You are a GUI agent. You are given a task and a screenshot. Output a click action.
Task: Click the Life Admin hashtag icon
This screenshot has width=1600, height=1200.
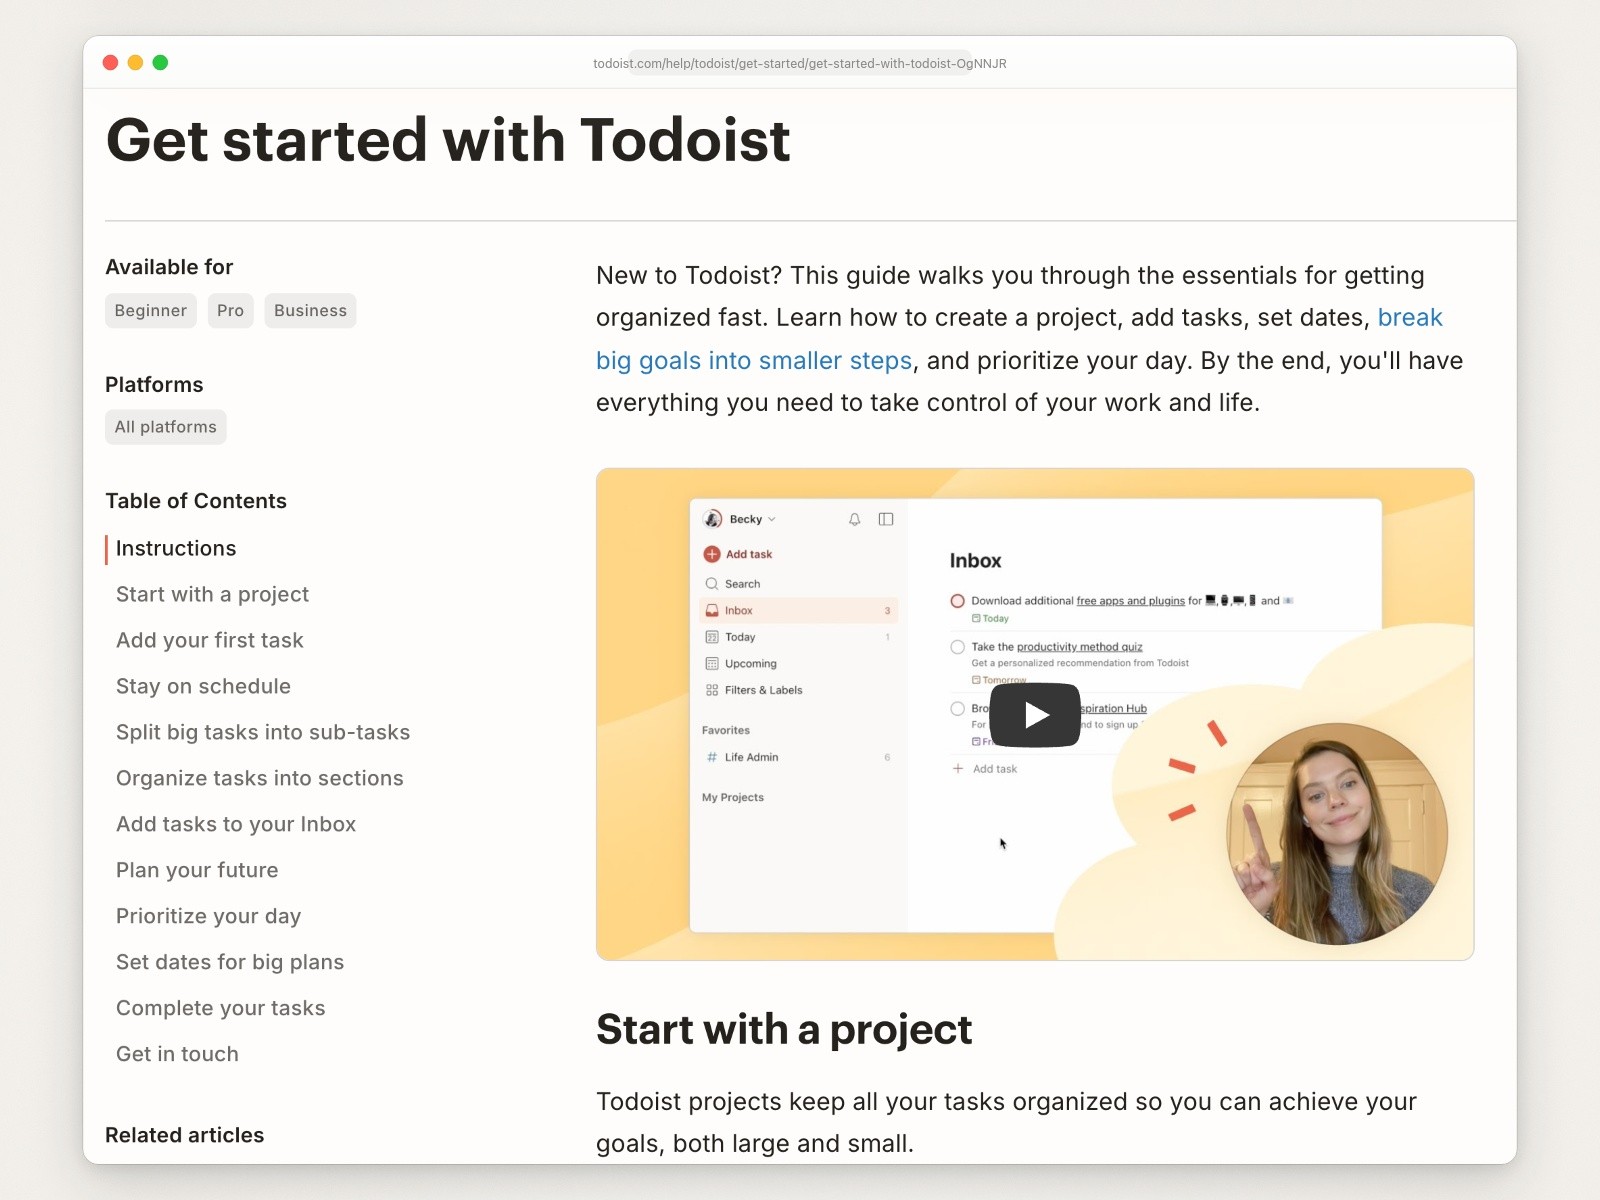(712, 757)
